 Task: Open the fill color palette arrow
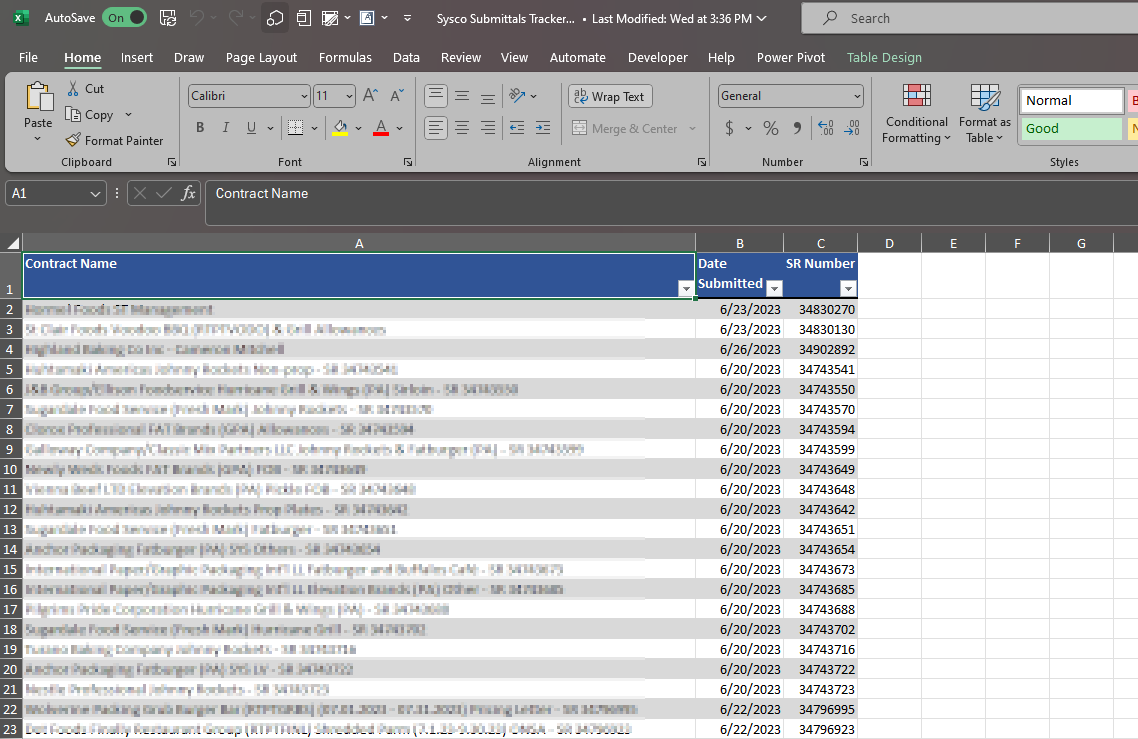tap(359, 128)
